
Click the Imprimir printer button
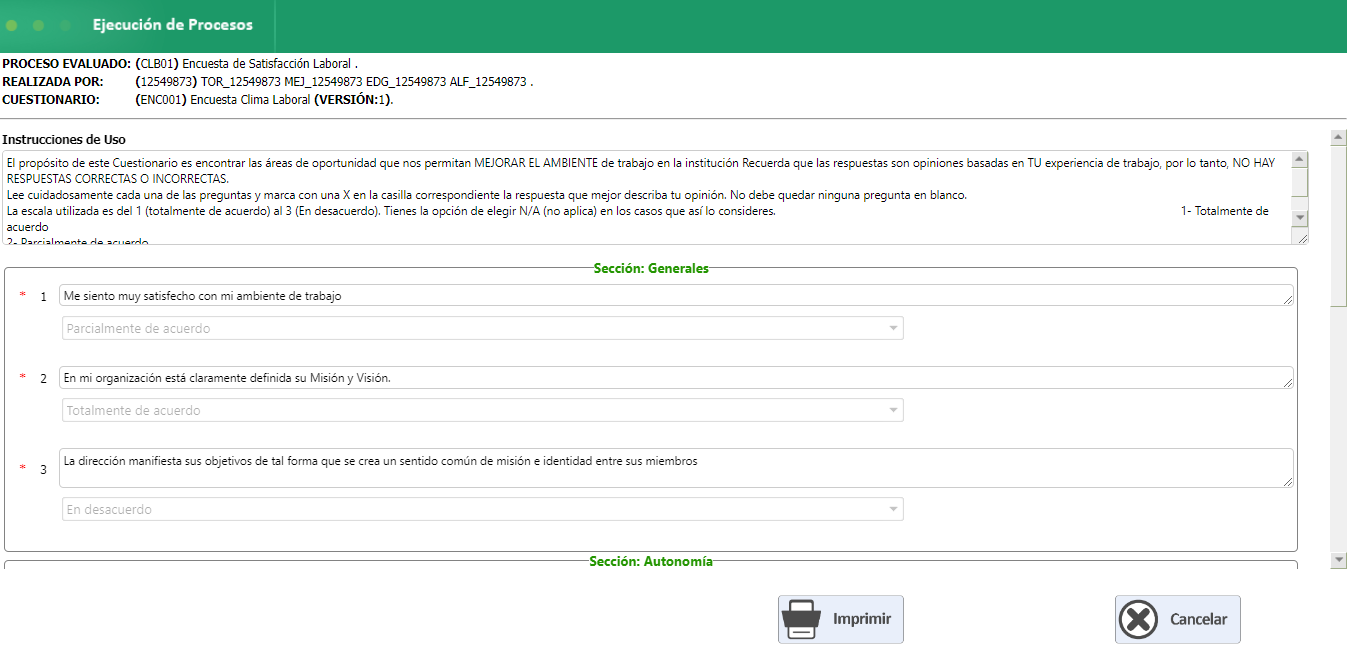point(840,619)
